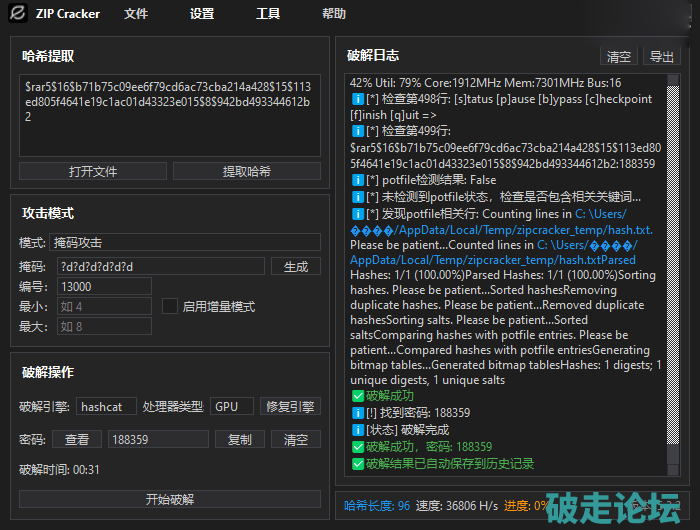The height and width of the screenshot is (530, 700).
Task: Copy the password with 复制 button
Action: point(240,439)
